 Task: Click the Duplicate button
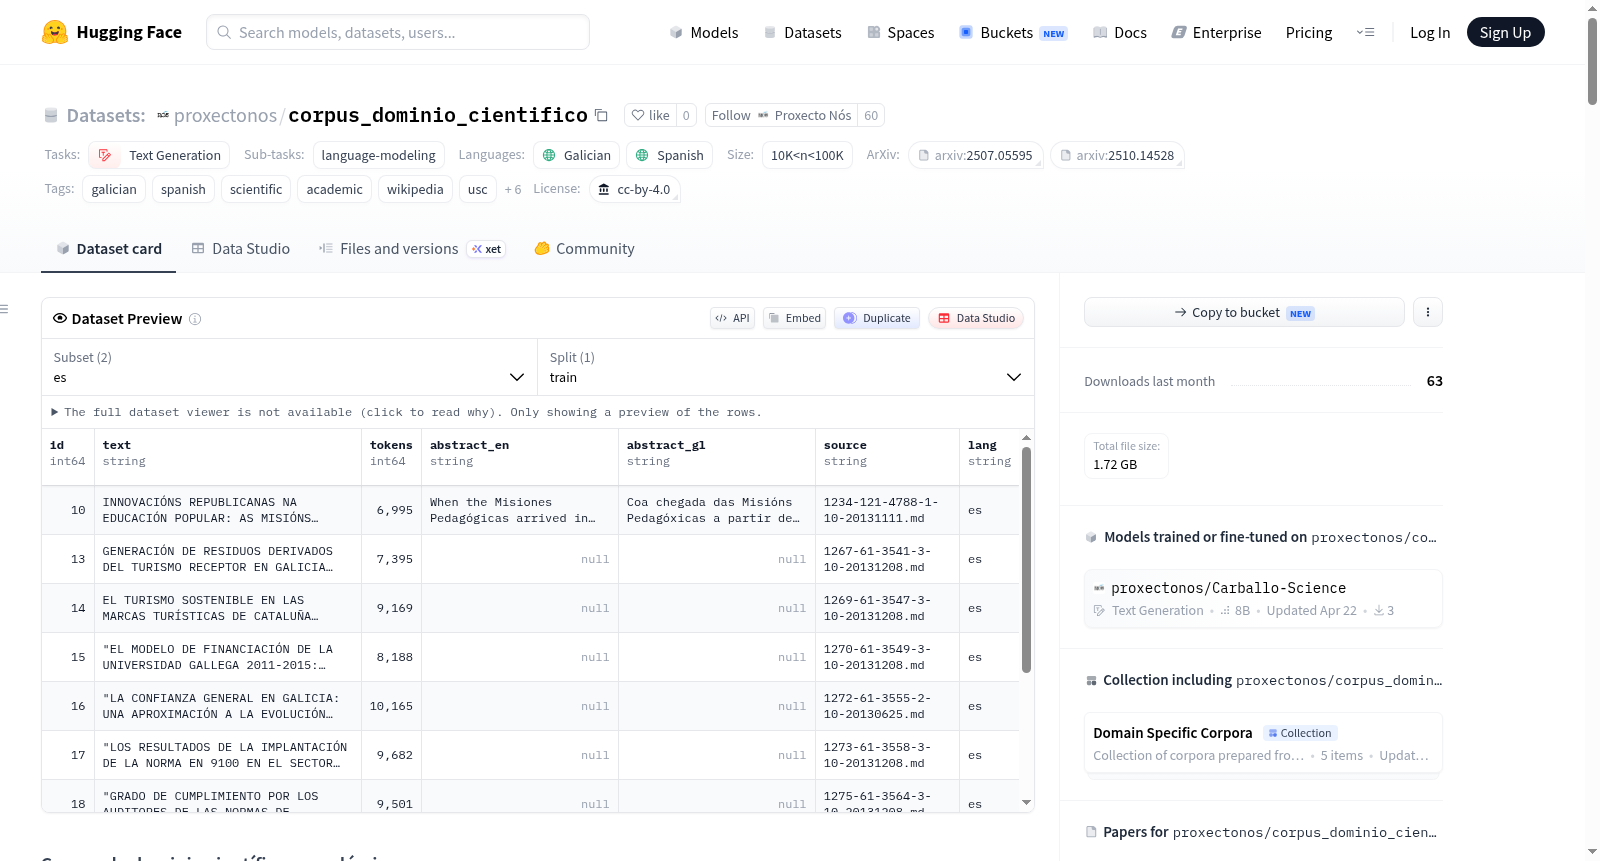tap(877, 318)
